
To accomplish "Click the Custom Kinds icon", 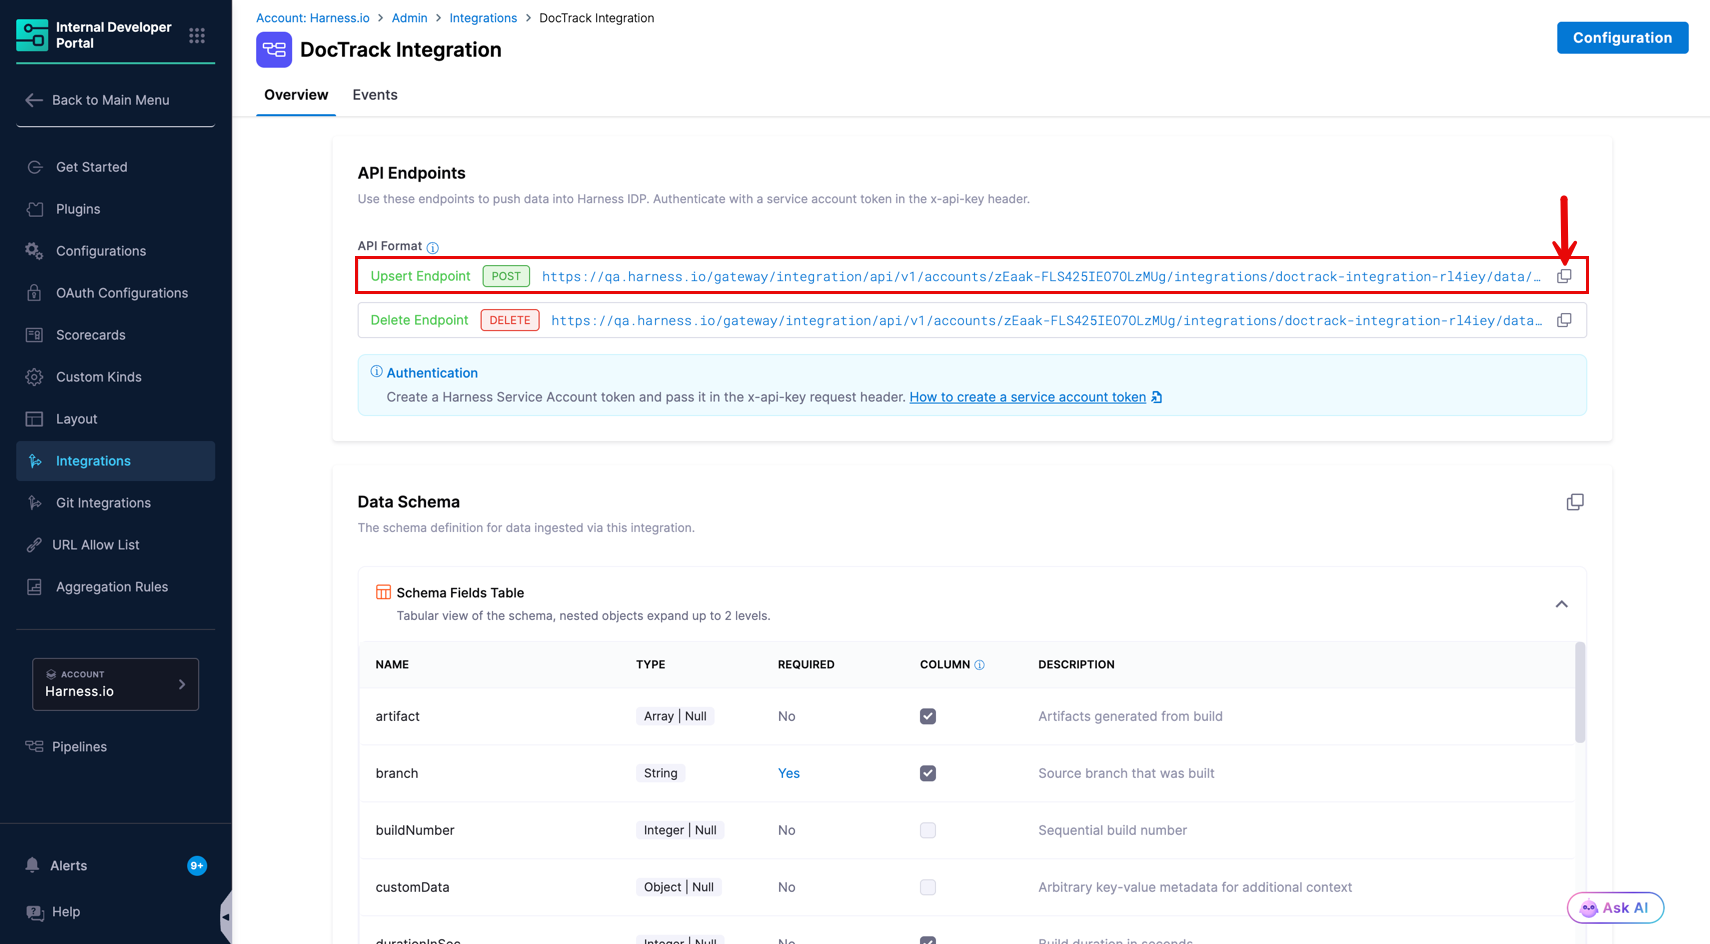I will [x=34, y=377].
